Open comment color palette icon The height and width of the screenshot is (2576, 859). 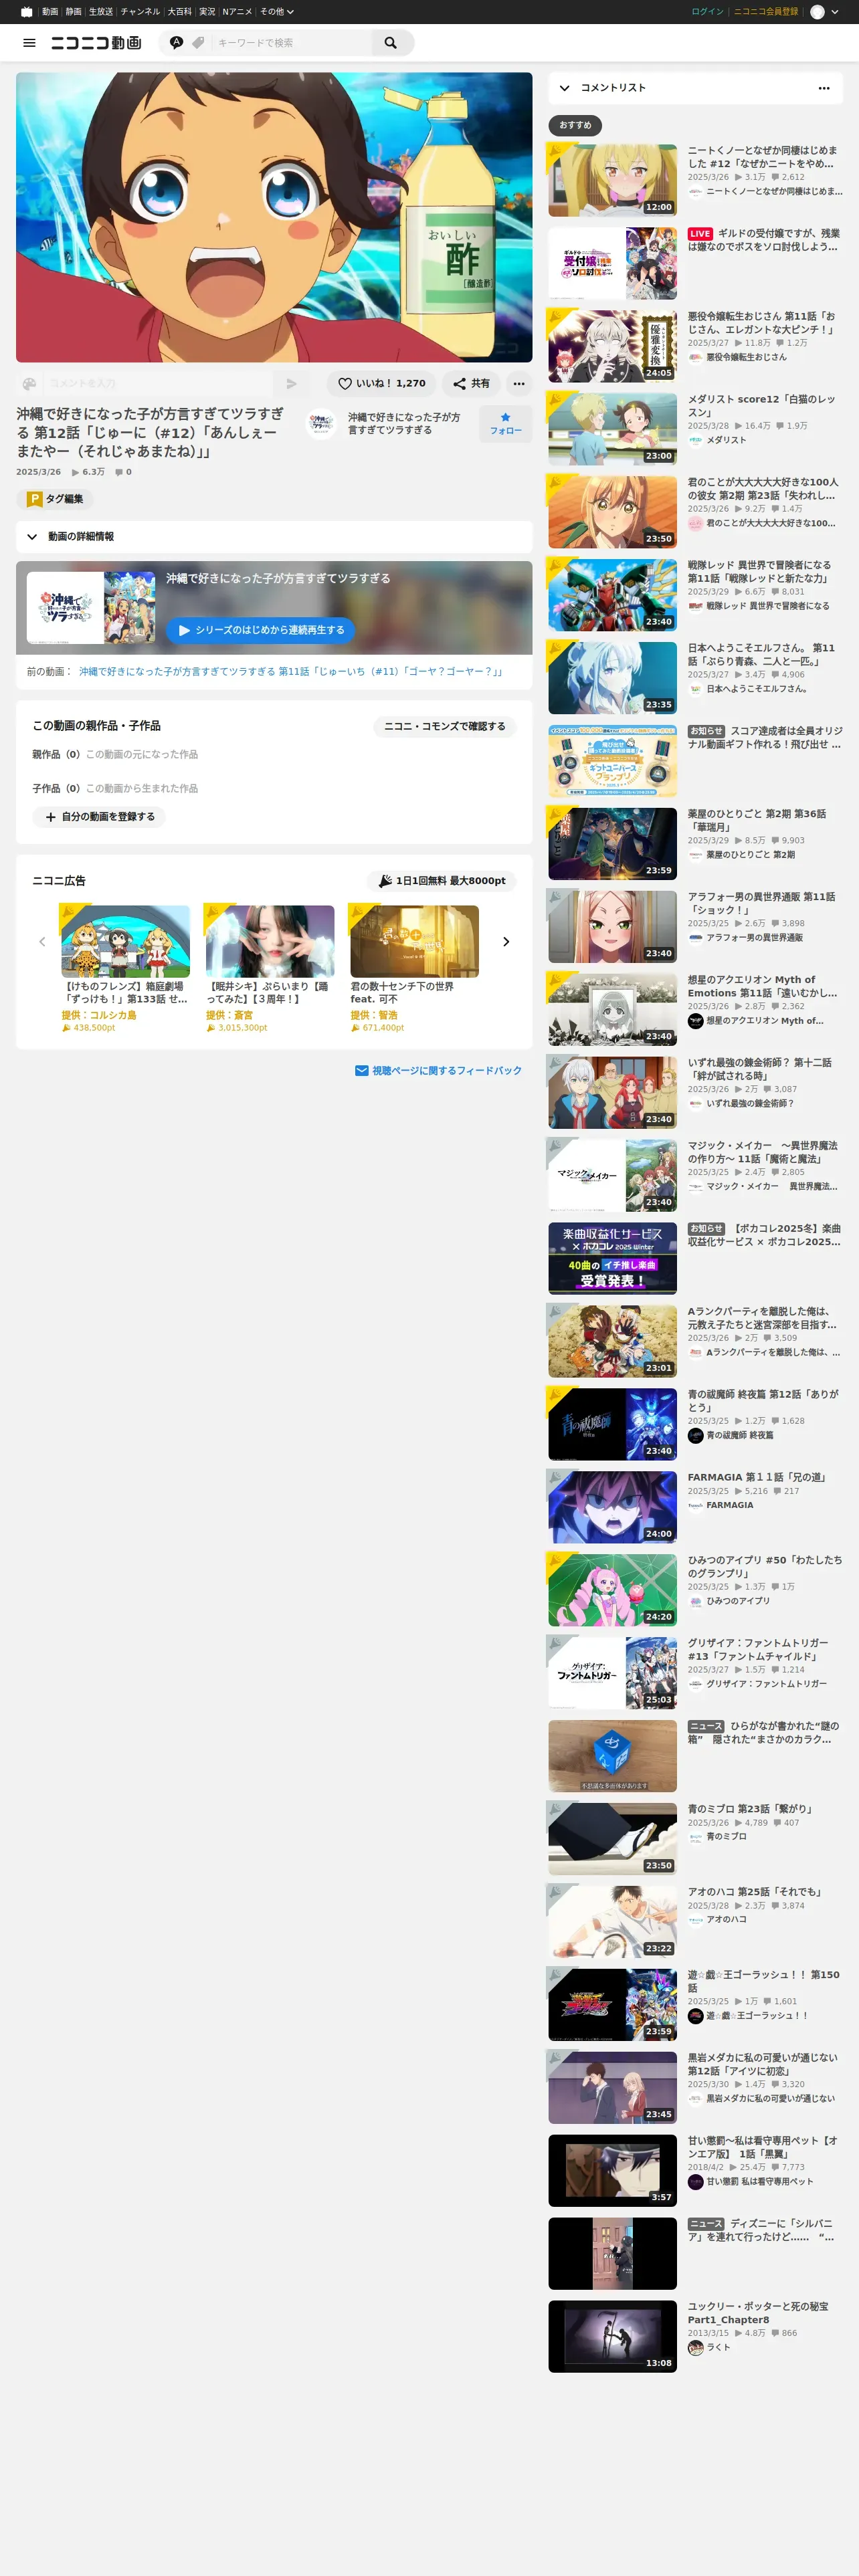coord(29,383)
